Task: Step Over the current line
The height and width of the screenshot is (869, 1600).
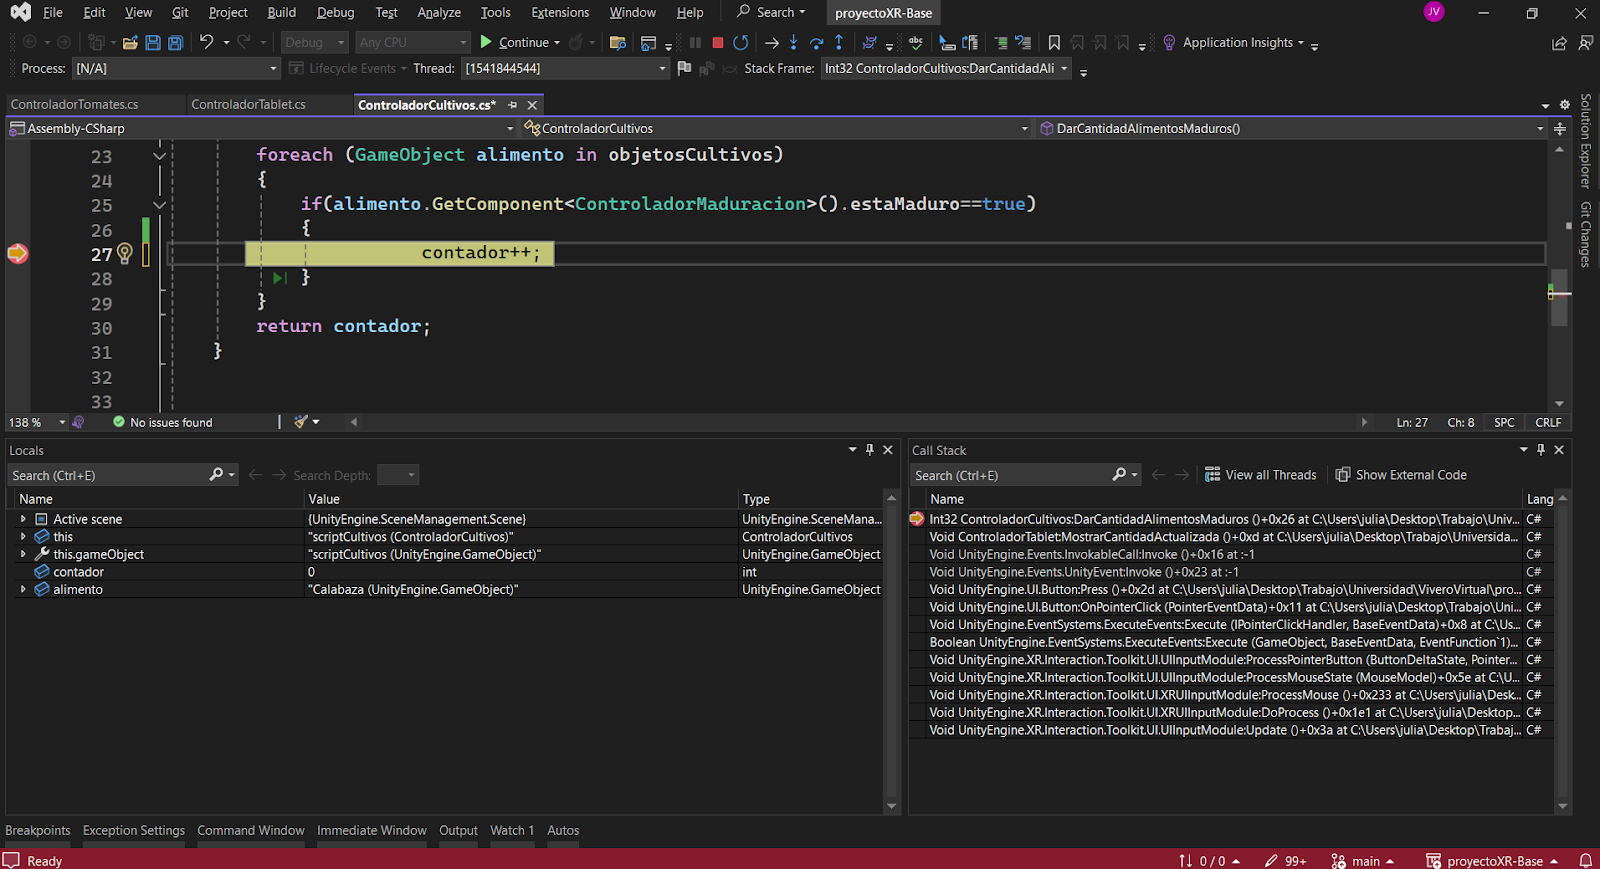Action: [x=816, y=42]
